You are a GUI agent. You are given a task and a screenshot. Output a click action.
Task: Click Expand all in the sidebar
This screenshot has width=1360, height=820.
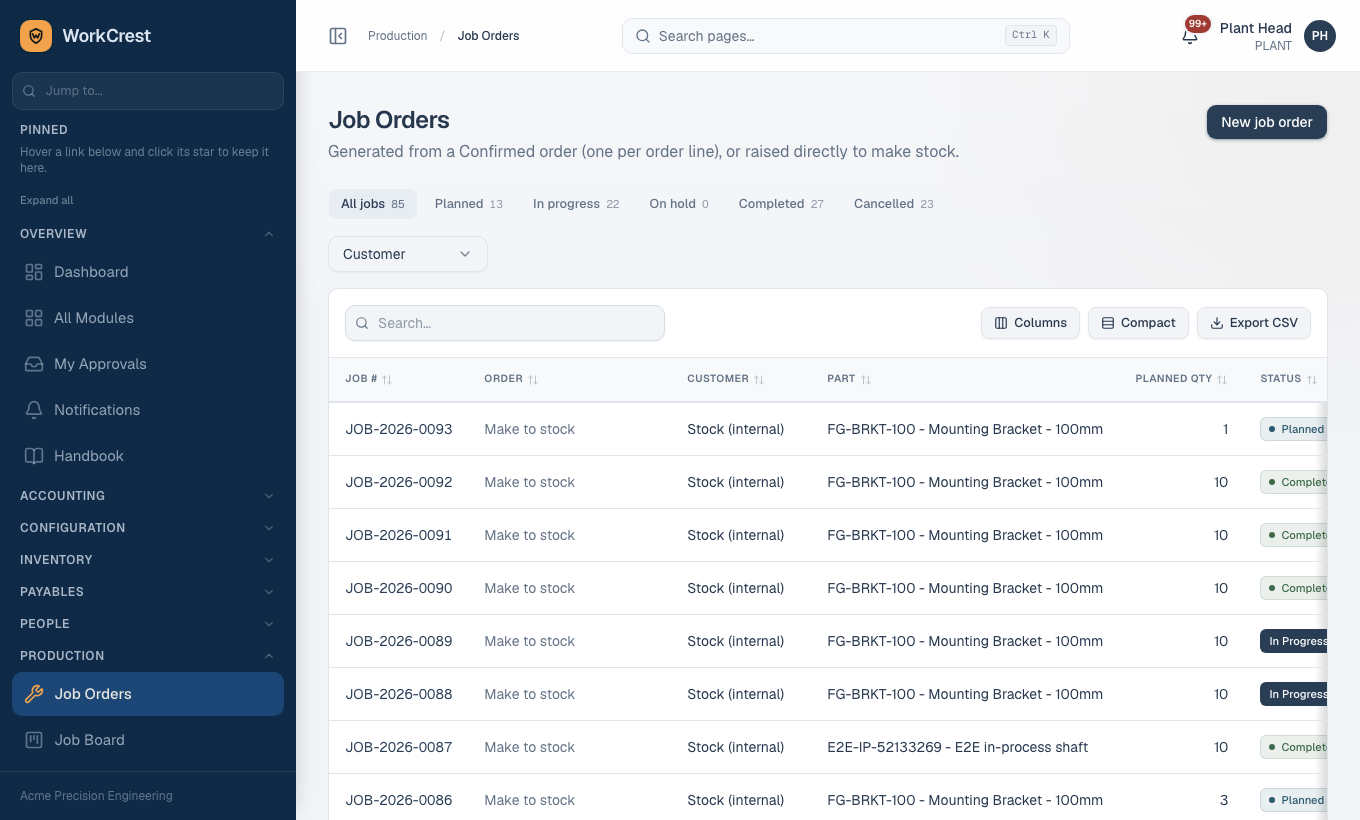pos(47,200)
